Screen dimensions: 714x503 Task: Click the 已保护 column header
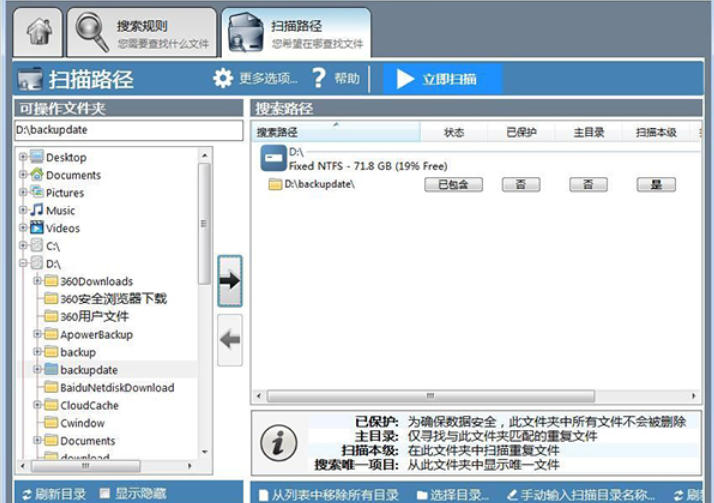[x=521, y=132]
